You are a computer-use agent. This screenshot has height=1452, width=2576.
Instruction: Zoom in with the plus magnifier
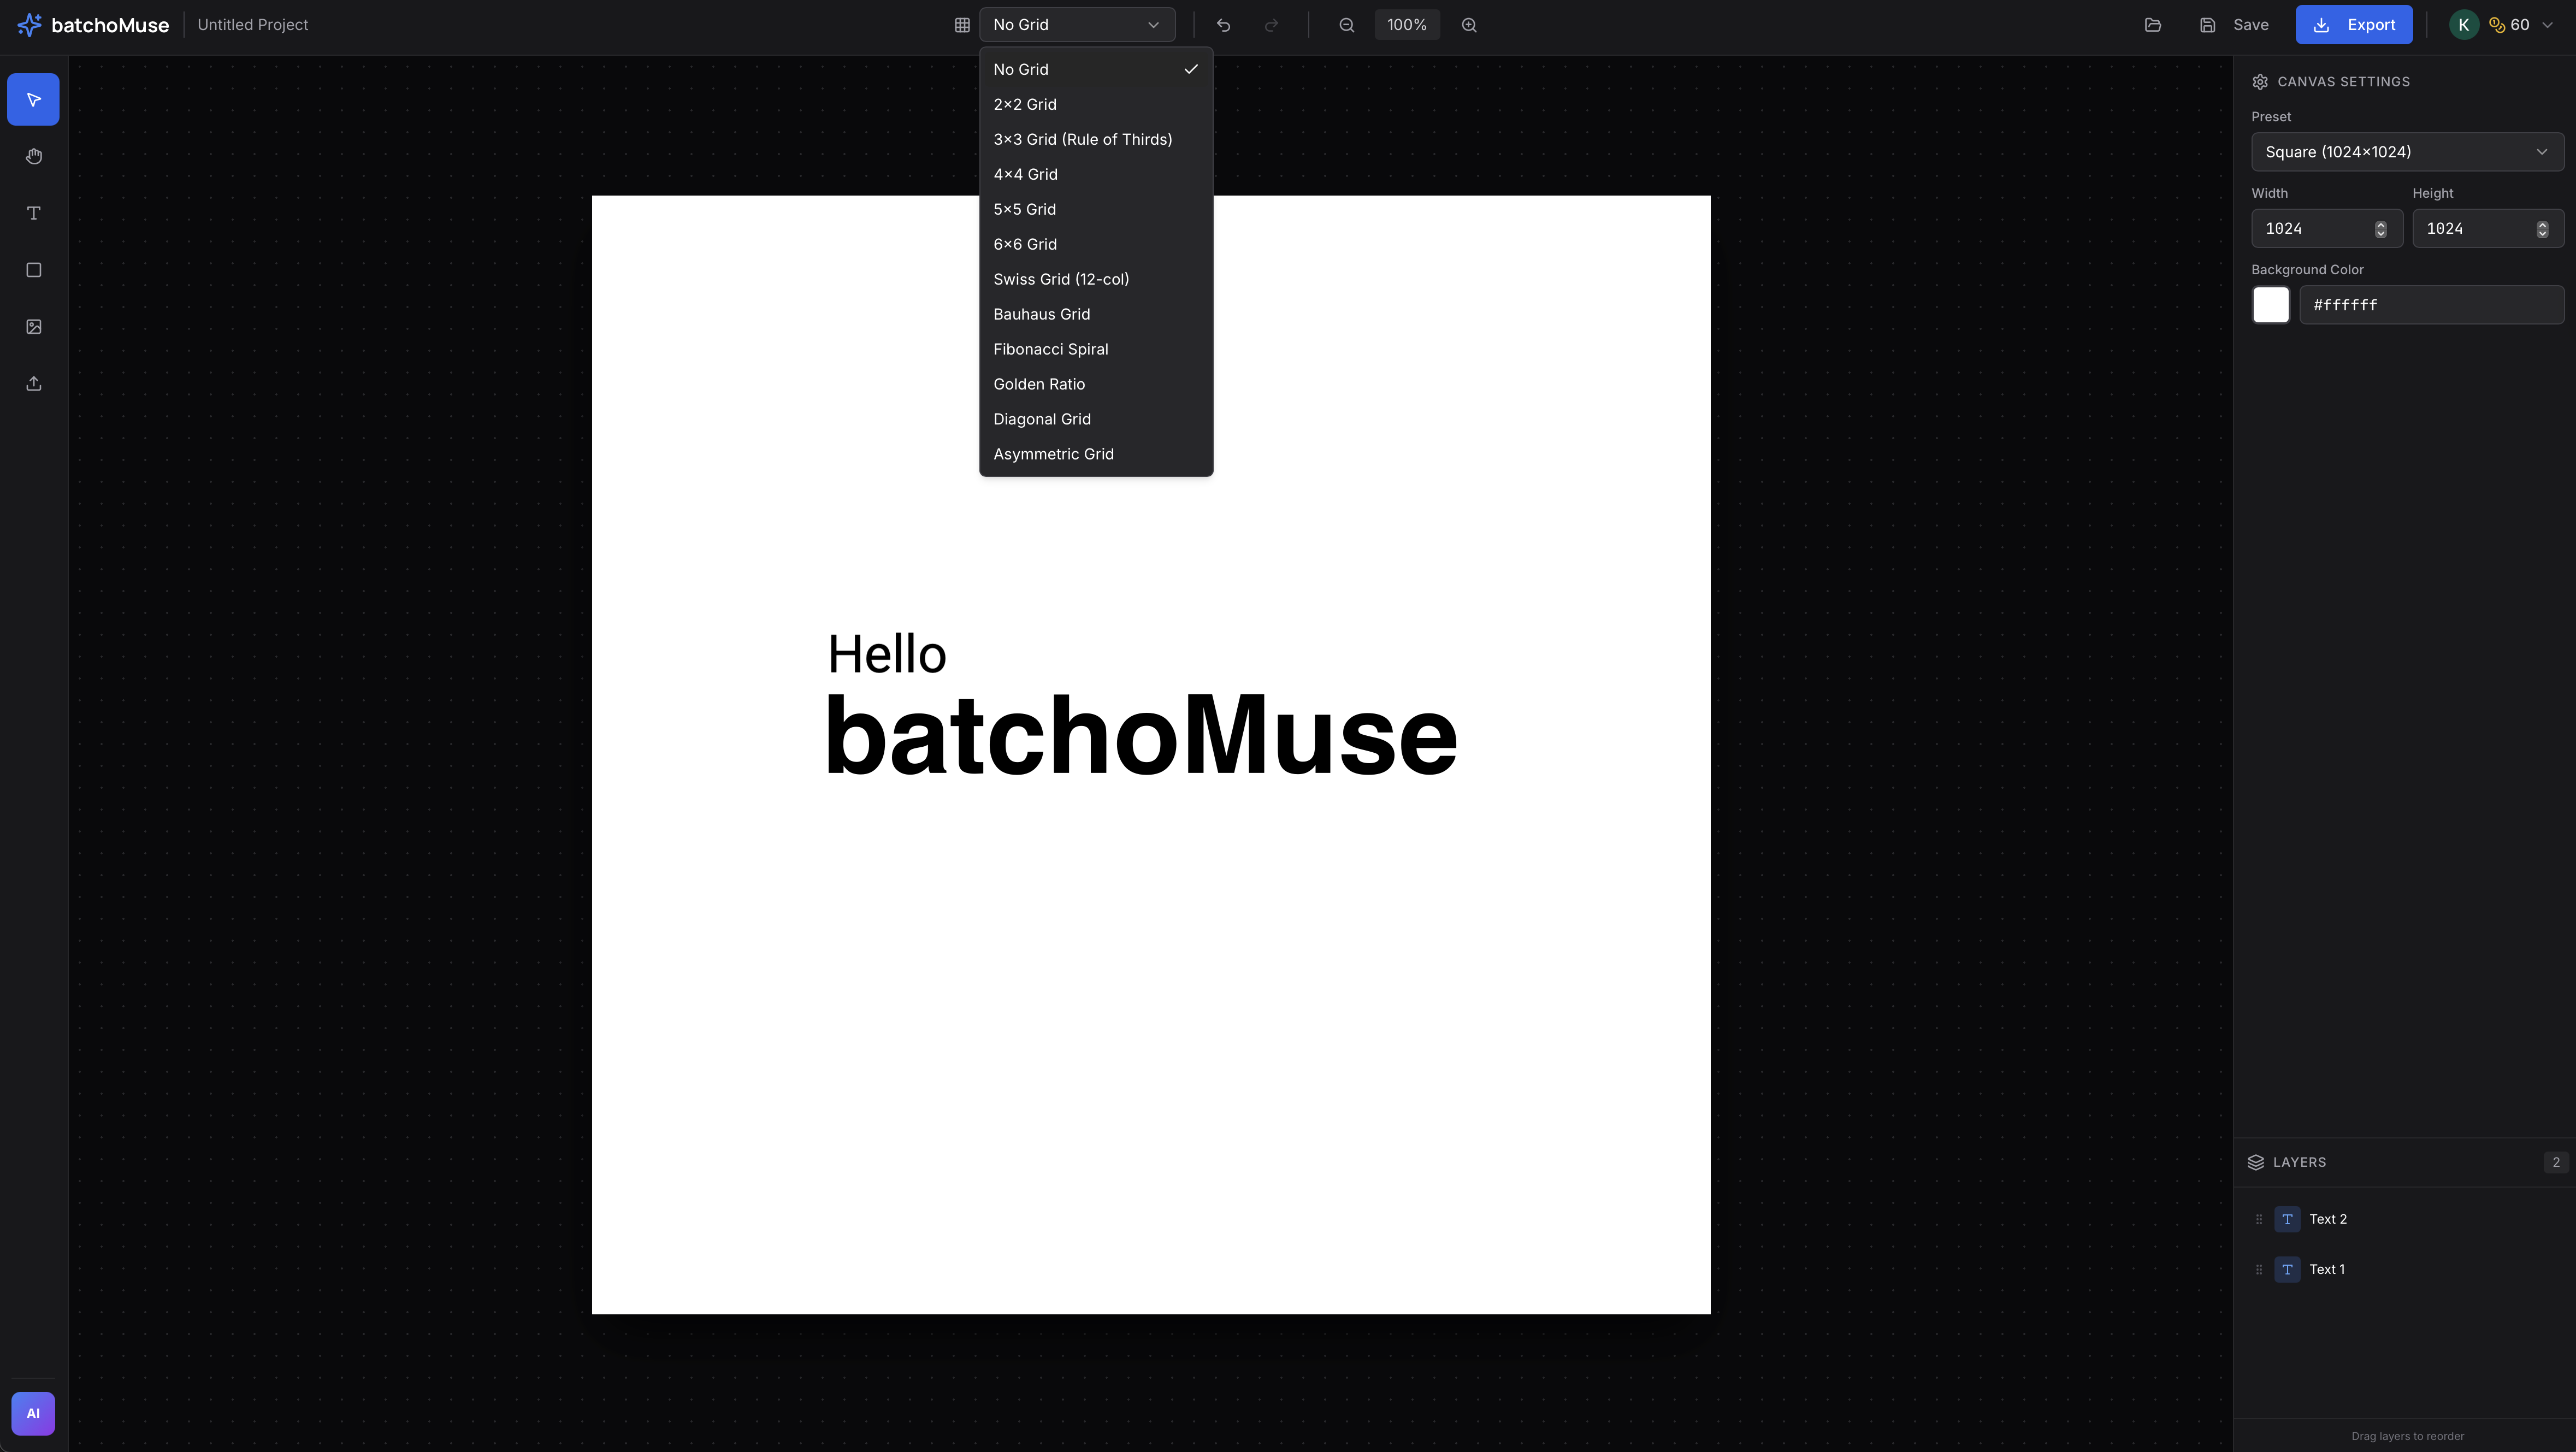[1468, 25]
